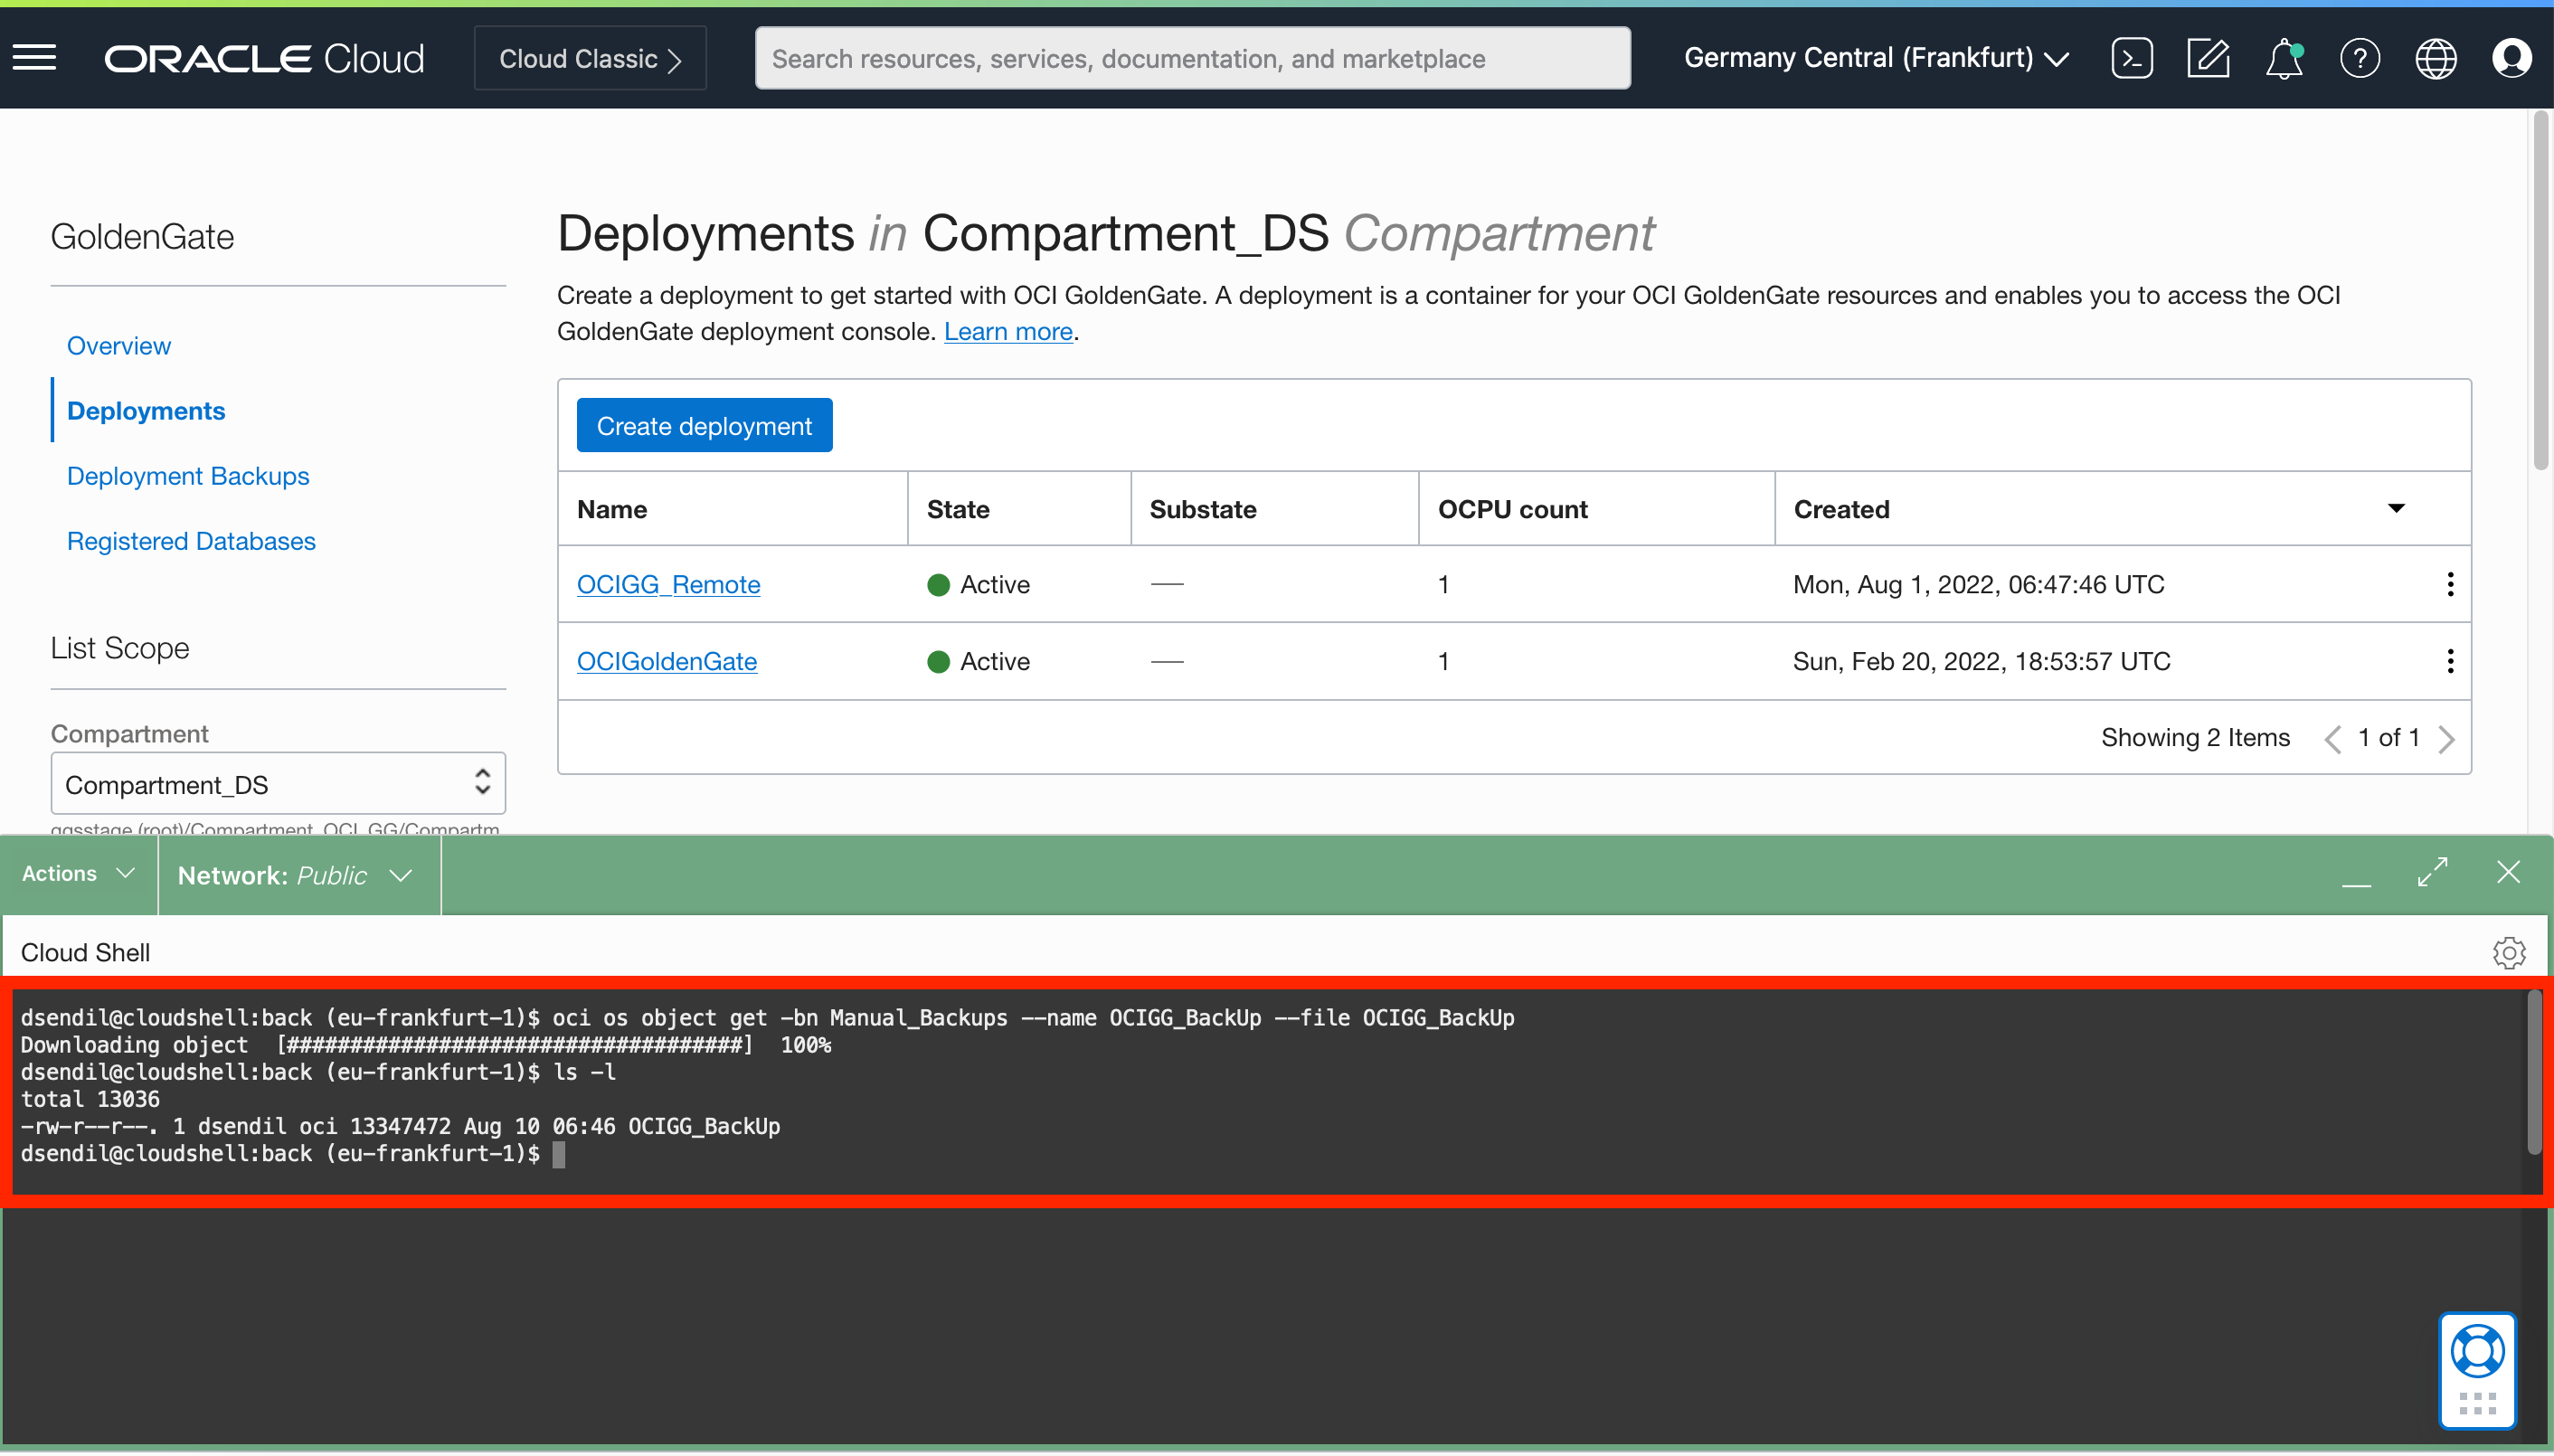Open the notifications bell
Viewport: 2554px width, 1456px height.
tap(2283, 57)
